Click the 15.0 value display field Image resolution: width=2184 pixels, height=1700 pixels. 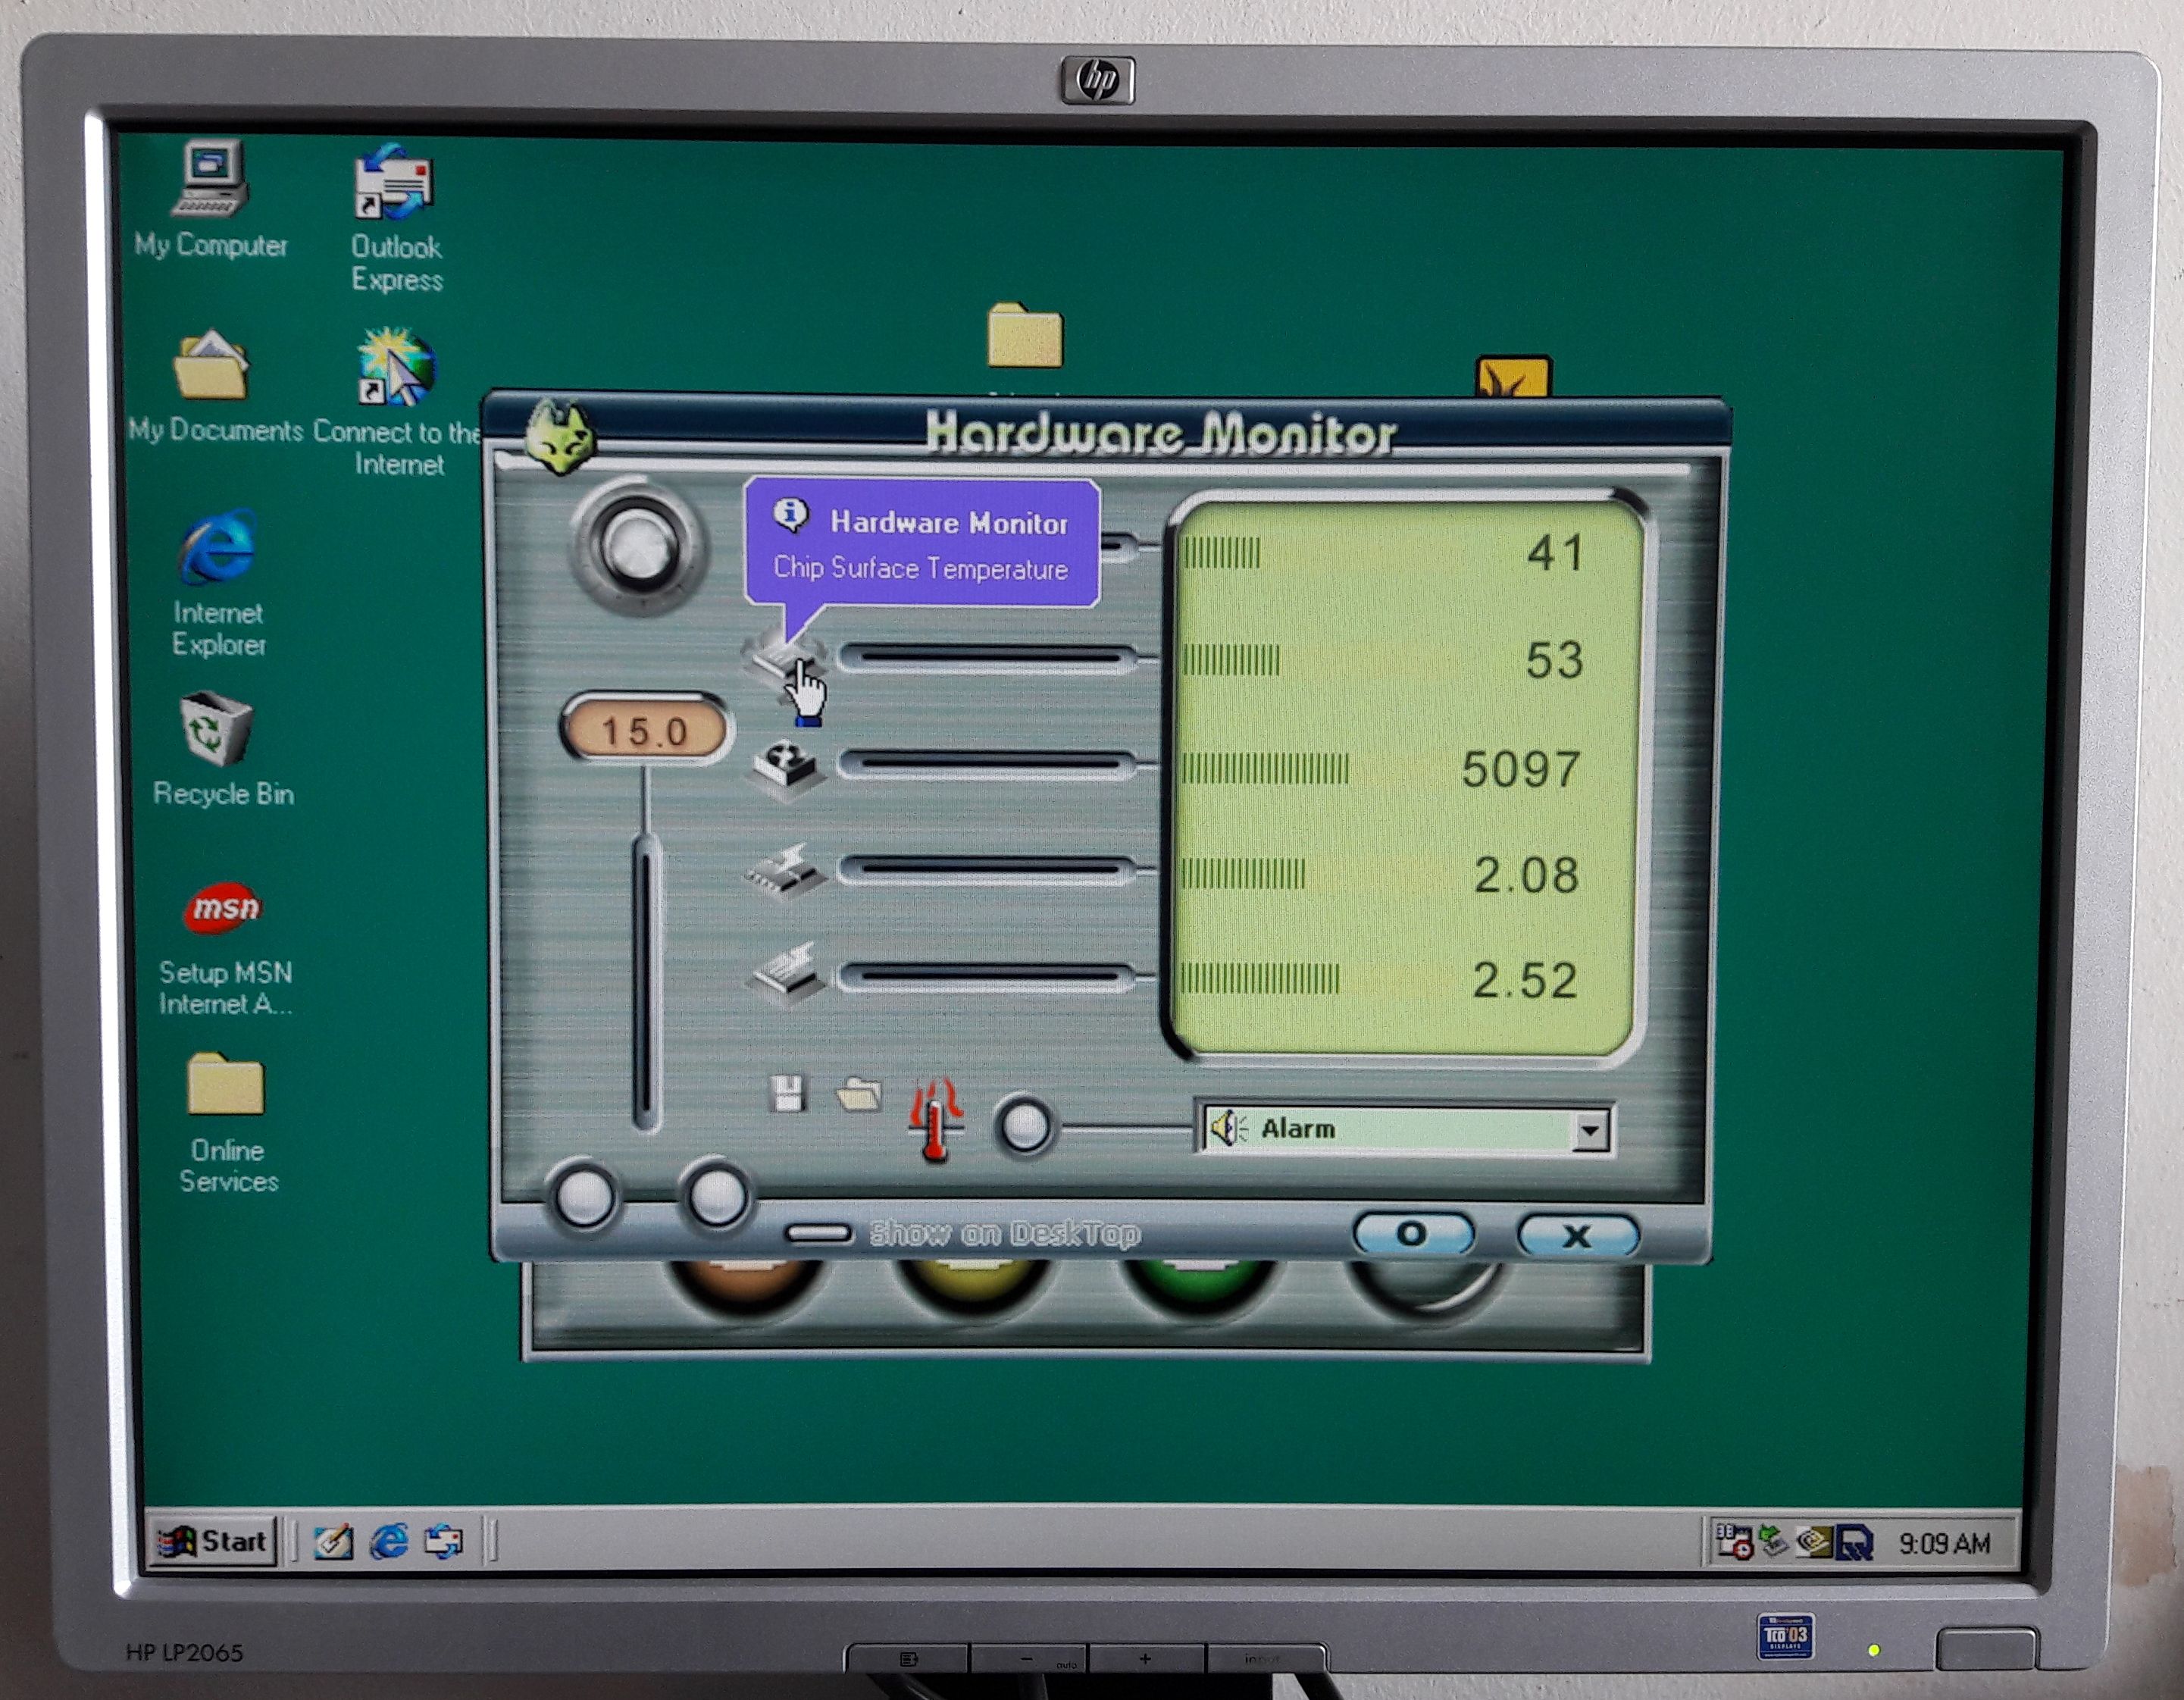[x=645, y=731]
